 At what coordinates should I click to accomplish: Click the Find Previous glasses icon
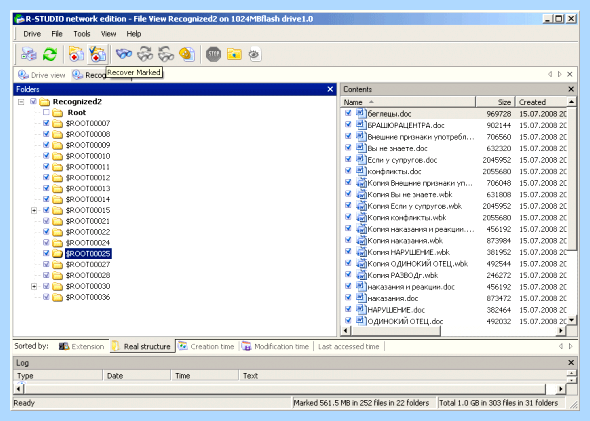[x=166, y=54]
